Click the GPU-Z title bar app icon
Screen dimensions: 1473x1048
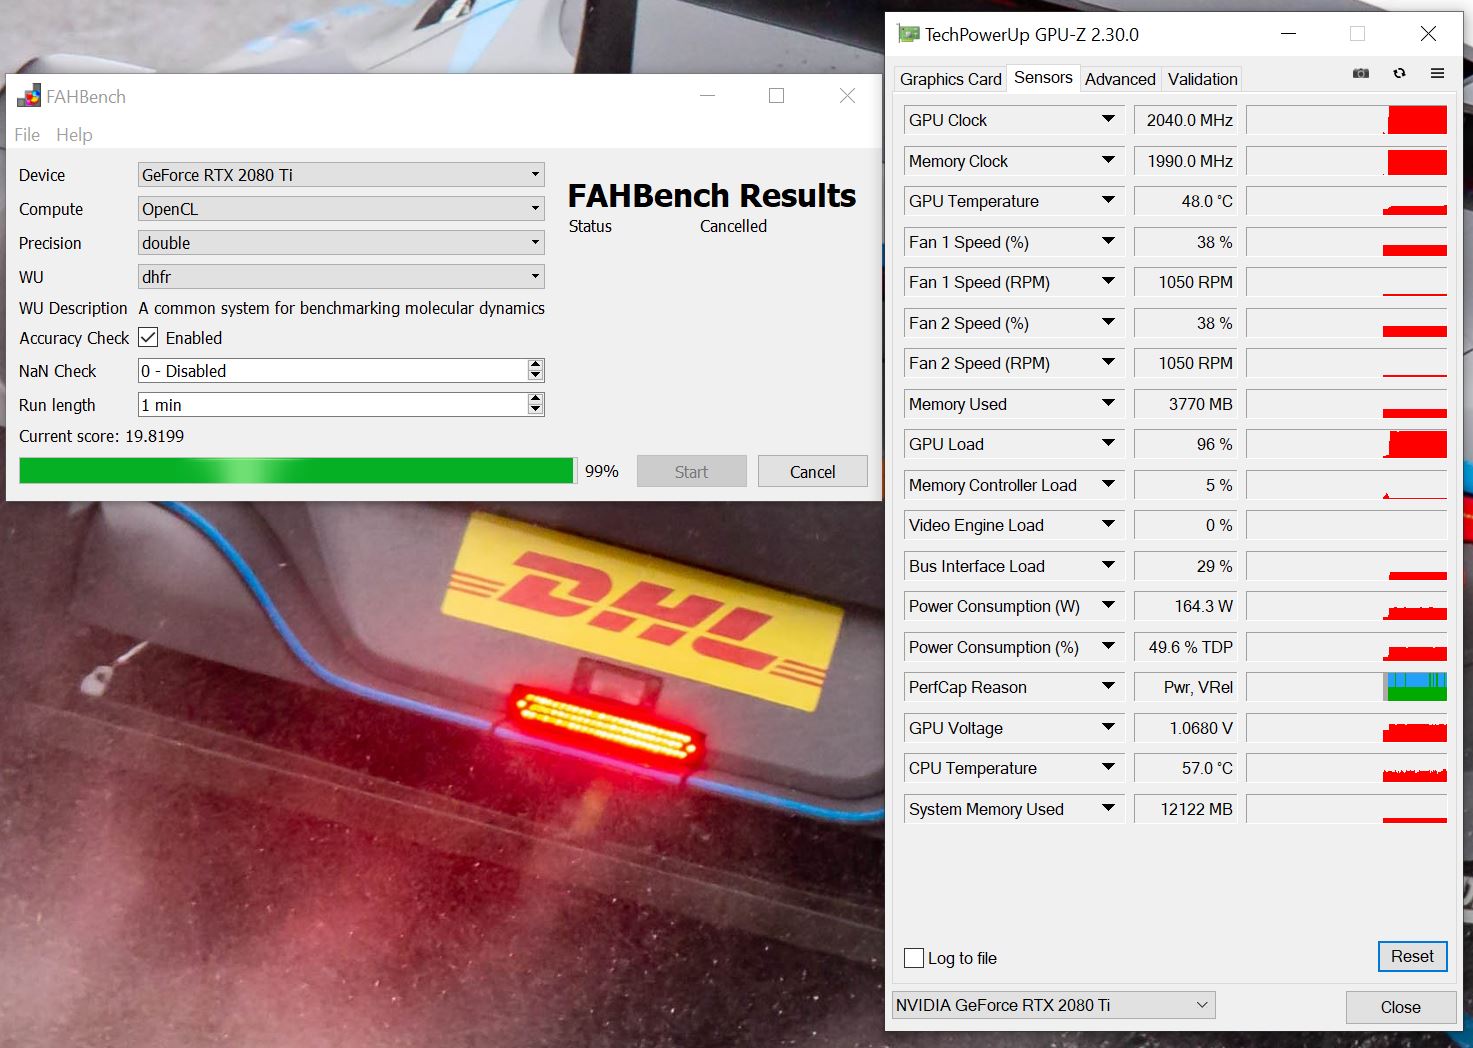(x=908, y=34)
